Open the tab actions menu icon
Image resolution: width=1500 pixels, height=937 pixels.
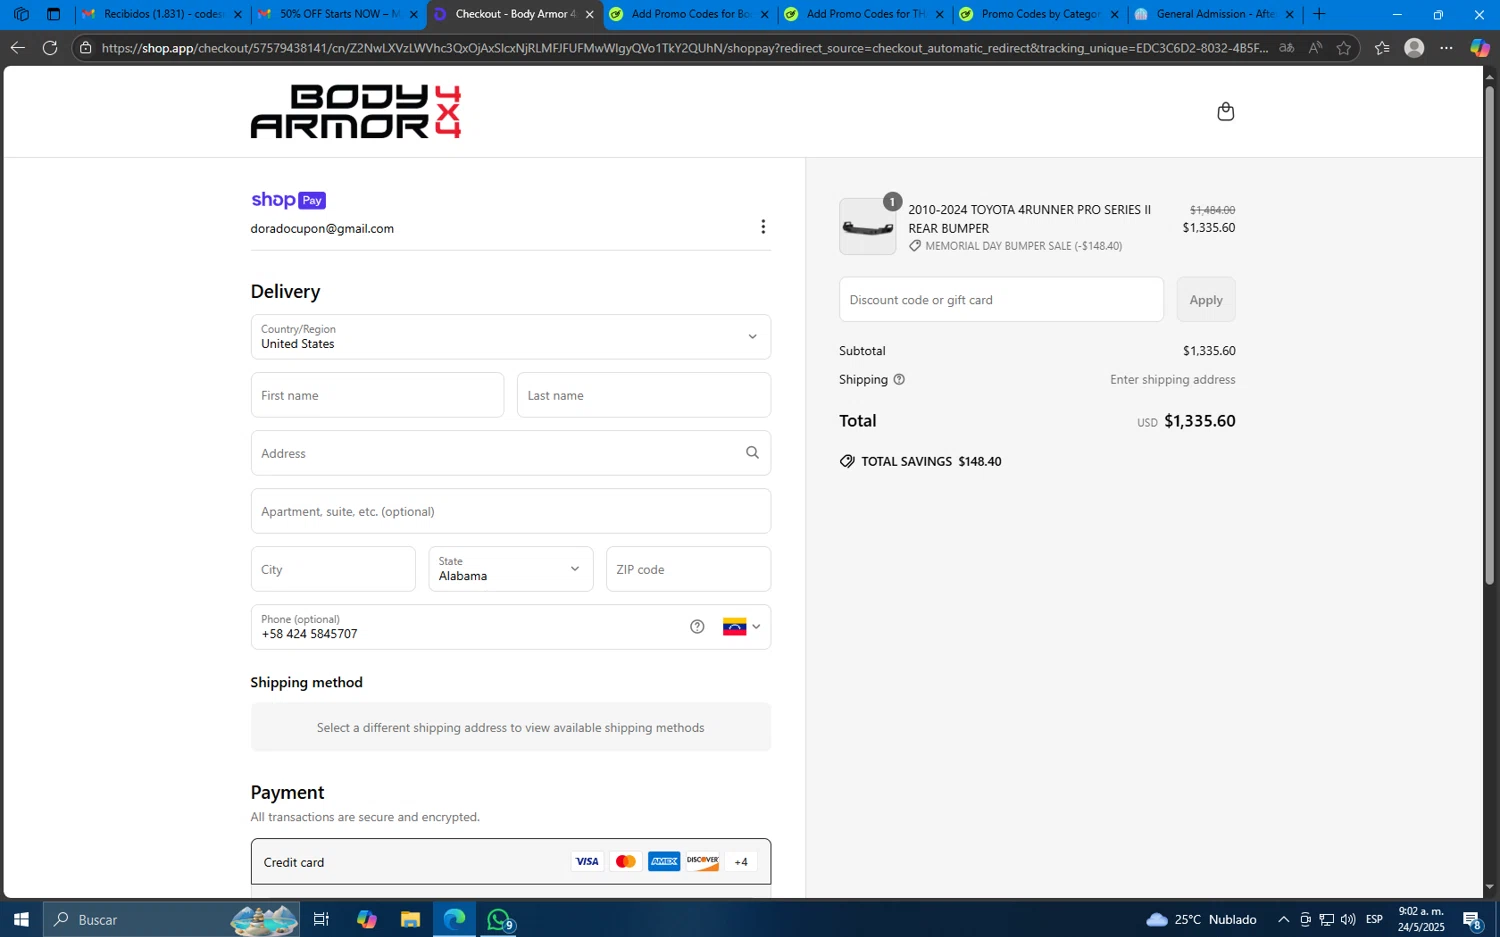[54, 14]
